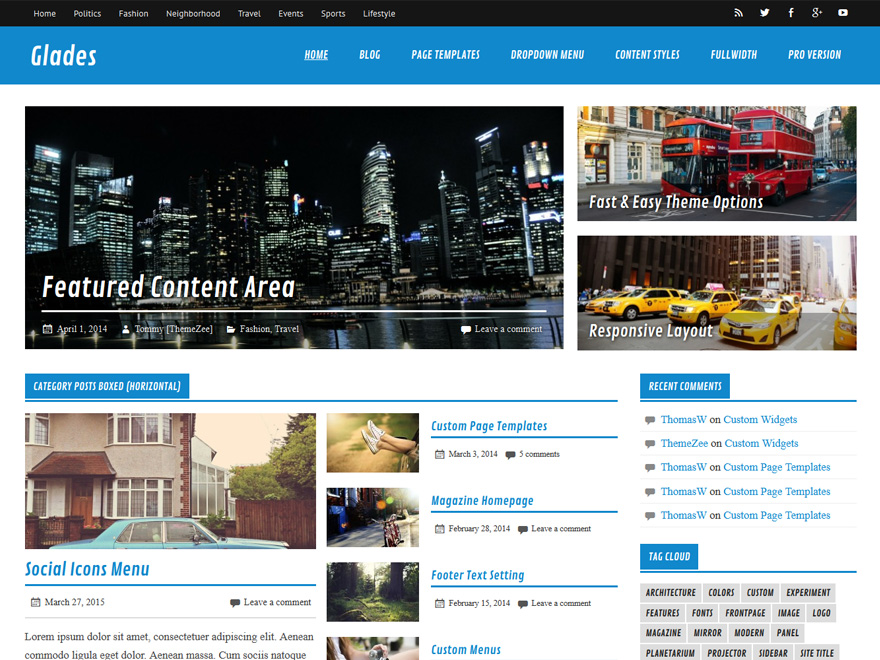Image resolution: width=880 pixels, height=660 pixels.
Task: Open the YouTube channel icon
Action: point(842,13)
